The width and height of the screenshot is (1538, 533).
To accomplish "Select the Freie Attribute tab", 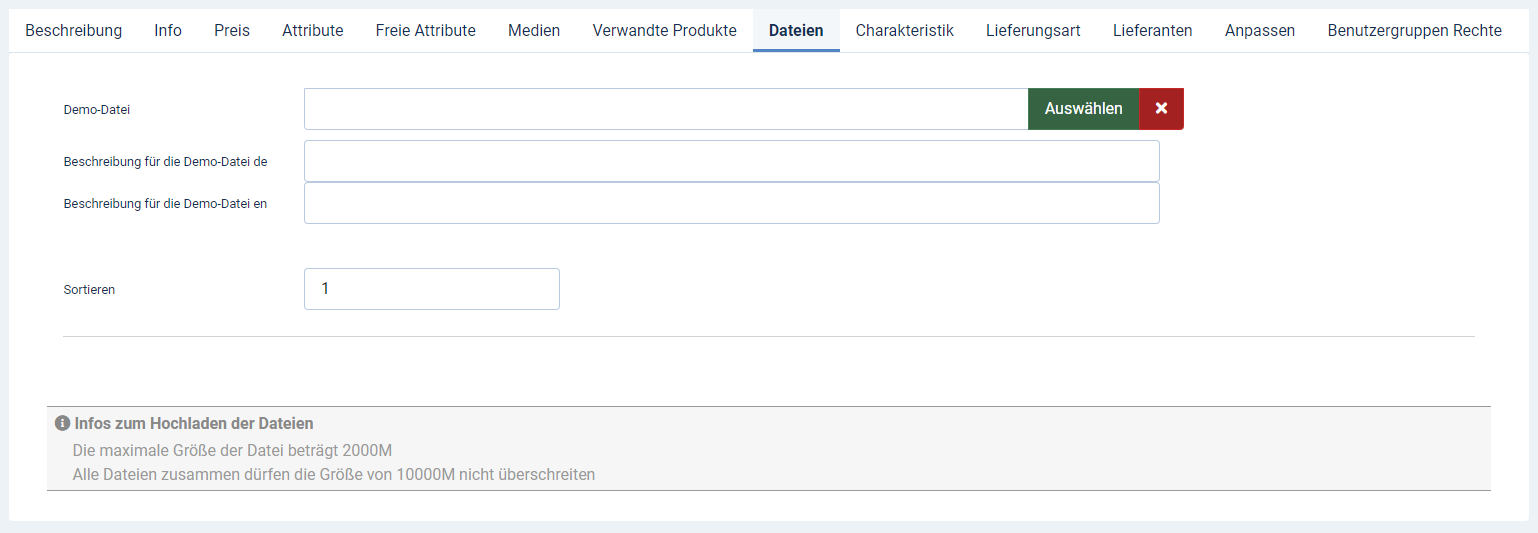I will [x=426, y=31].
